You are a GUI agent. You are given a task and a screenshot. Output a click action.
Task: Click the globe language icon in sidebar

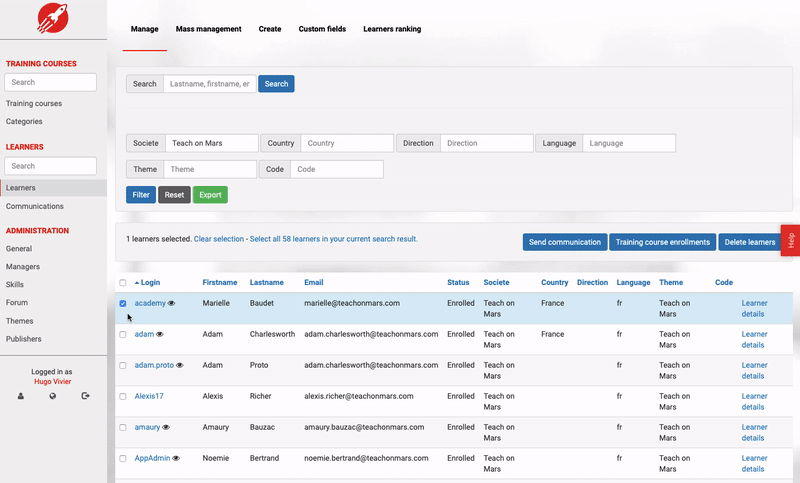(53, 396)
